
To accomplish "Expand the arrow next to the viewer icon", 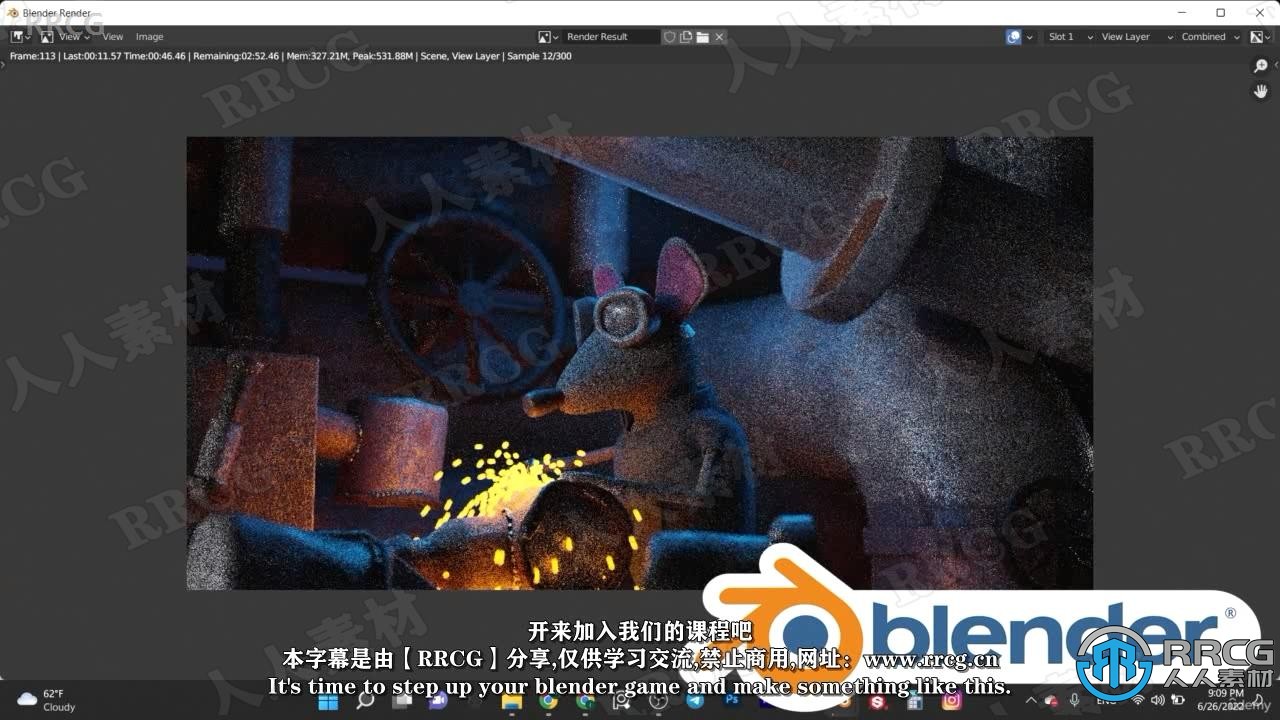I will [1030, 37].
